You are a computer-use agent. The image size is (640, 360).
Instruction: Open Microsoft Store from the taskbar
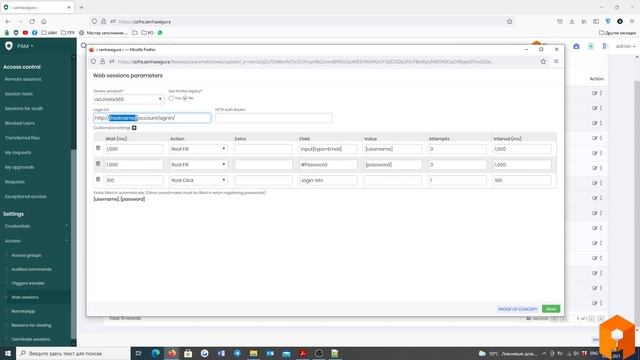click(x=188, y=353)
